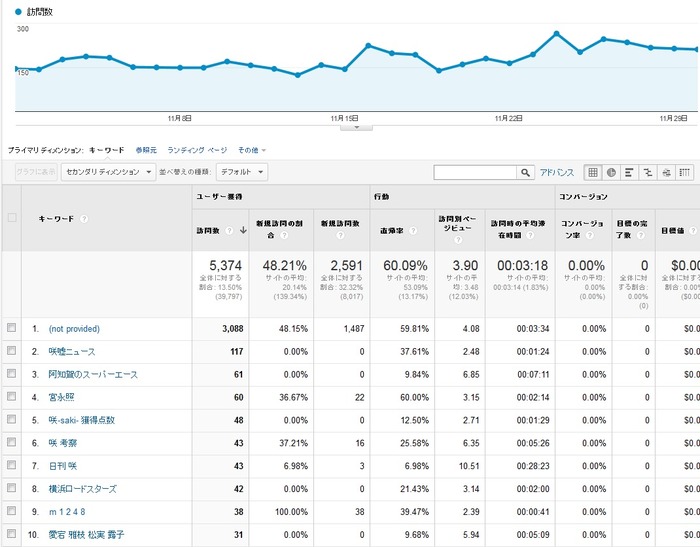Open the デフォルト sort type dropdown
Image resolution: width=700 pixels, height=547 pixels.
[242, 172]
